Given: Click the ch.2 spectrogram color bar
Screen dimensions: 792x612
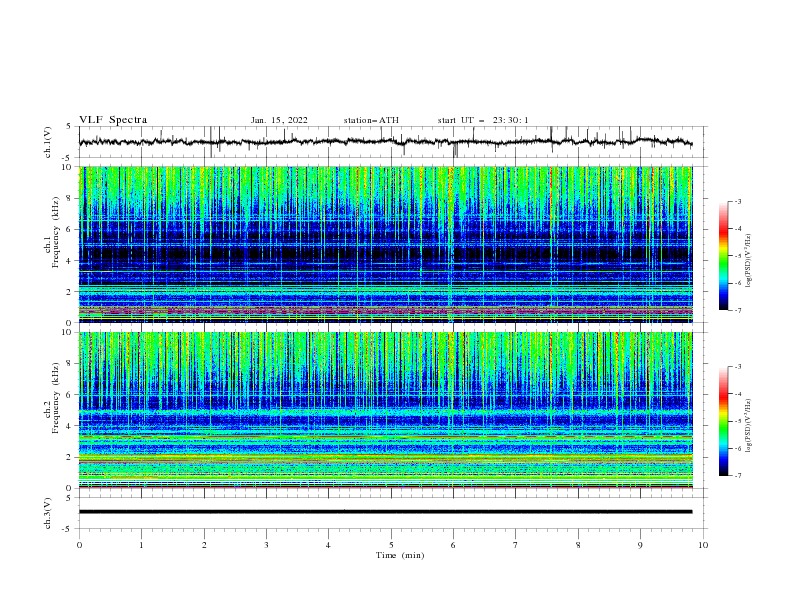Looking at the screenshot, I should click(723, 421).
